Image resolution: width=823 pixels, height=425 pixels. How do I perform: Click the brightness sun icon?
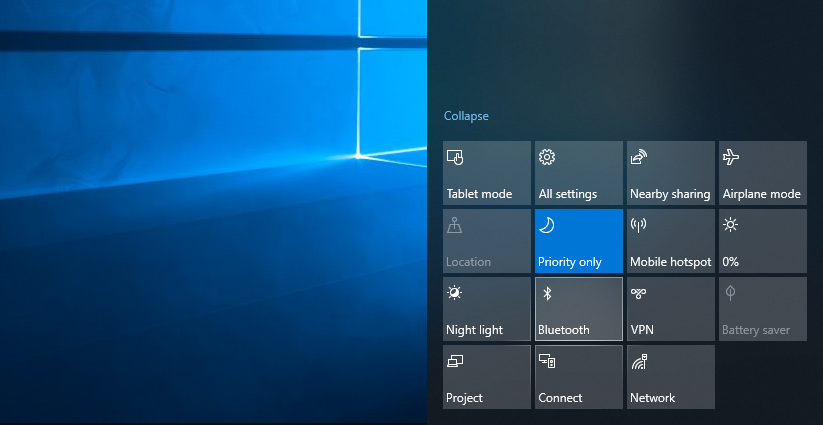click(x=730, y=225)
